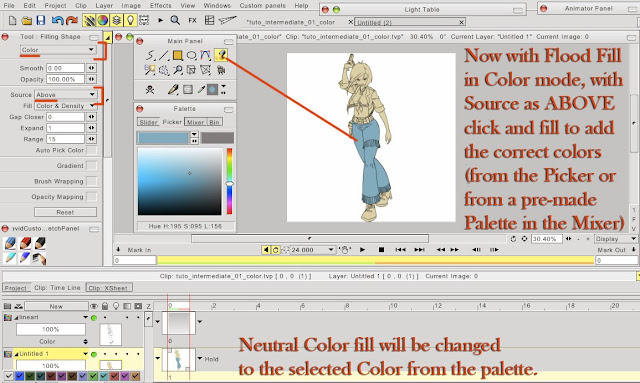Open the Layer menu

[104, 5]
